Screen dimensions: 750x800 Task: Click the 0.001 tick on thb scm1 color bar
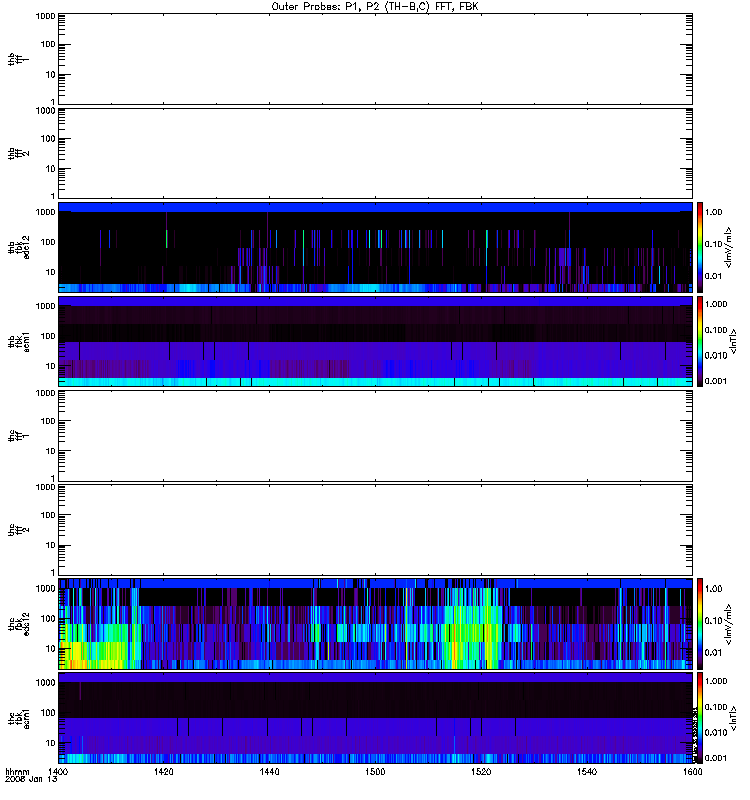716,381
